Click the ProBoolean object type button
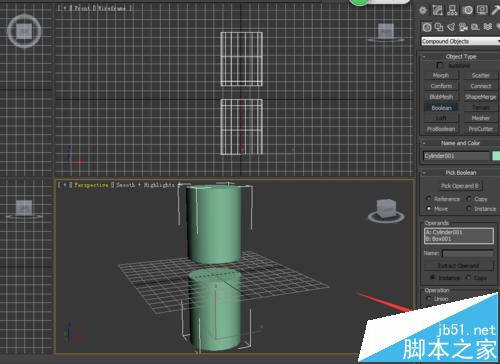This screenshot has height=364, width=500. point(441,129)
